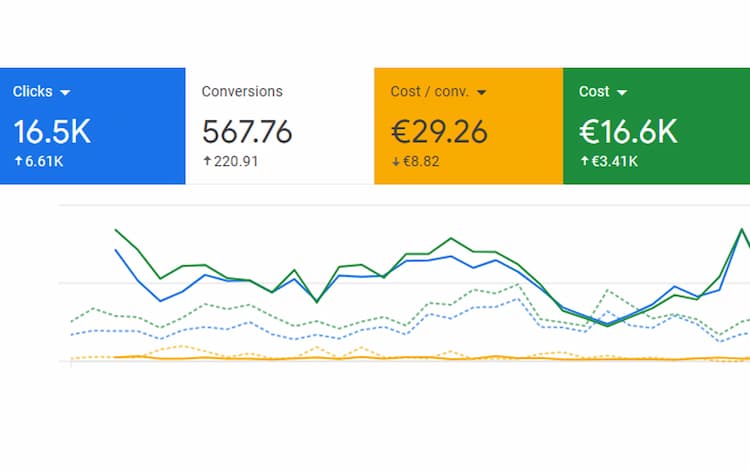Image resolution: width=750 pixels, height=471 pixels.
Task: Click the up arrow beside €3.41K
Action: [x=584, y=160]
